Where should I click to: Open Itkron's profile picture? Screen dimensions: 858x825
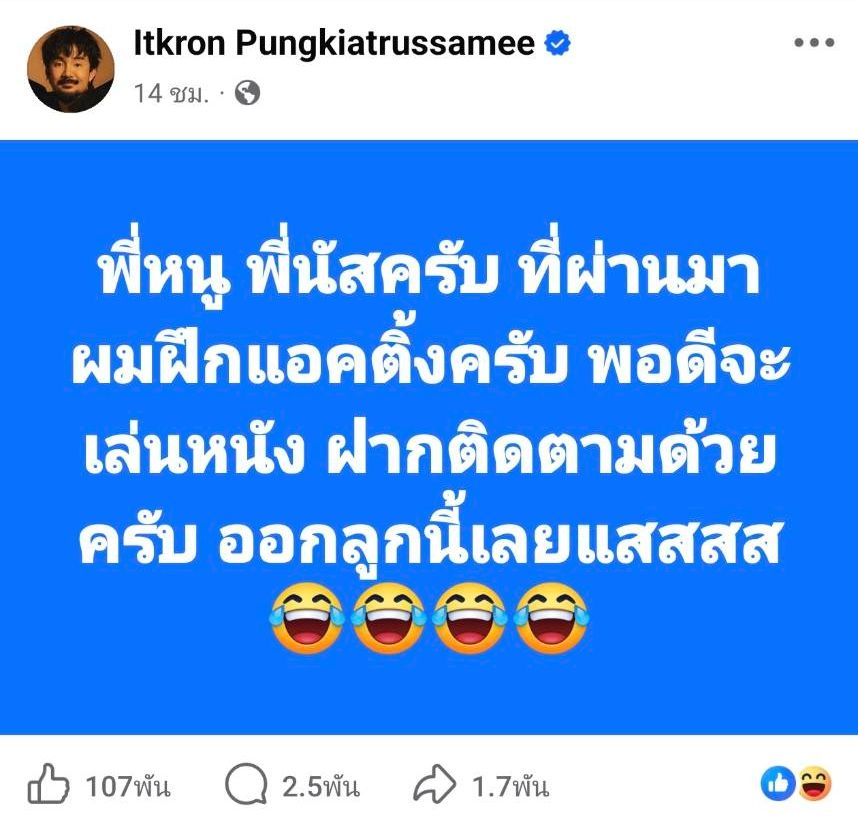[x=71, y=69]
